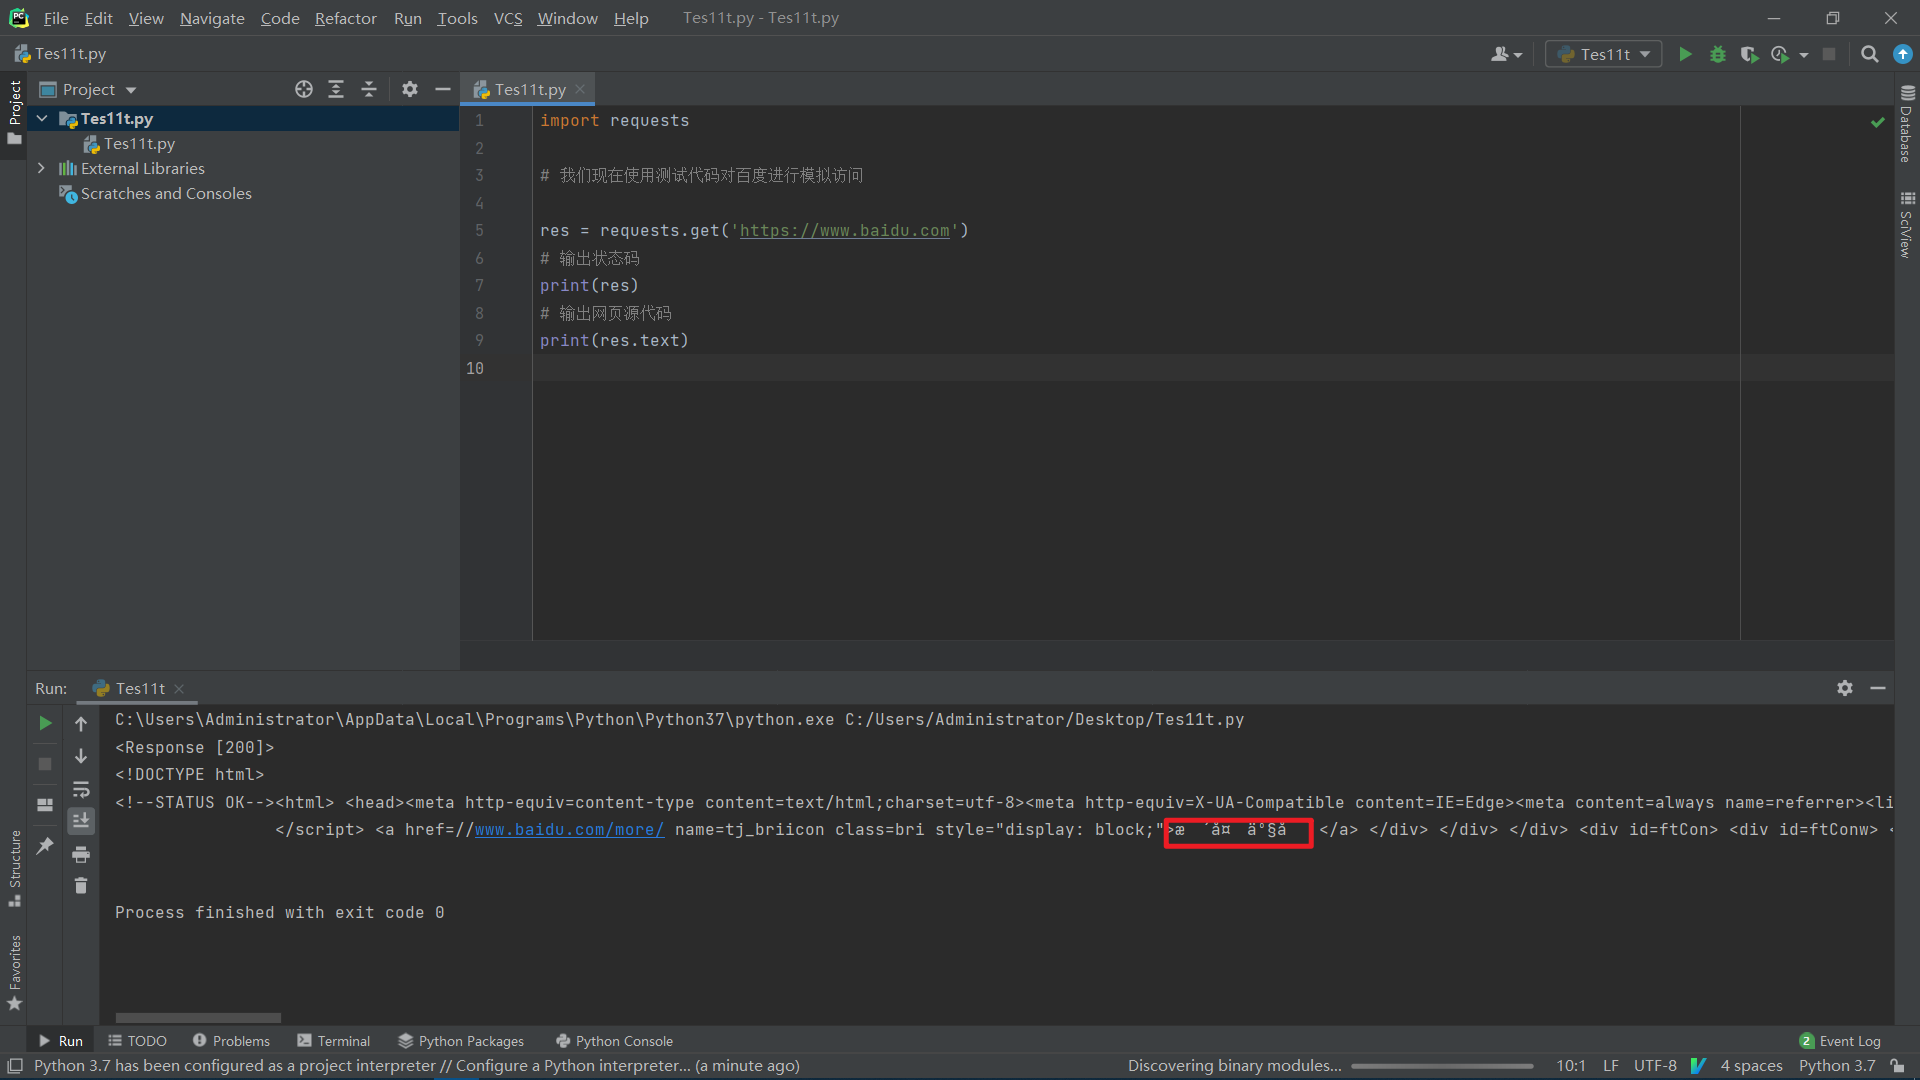Click the print icon in Run panel
This screenshot has height=1080, width=1920.
(x=81, y=854)
